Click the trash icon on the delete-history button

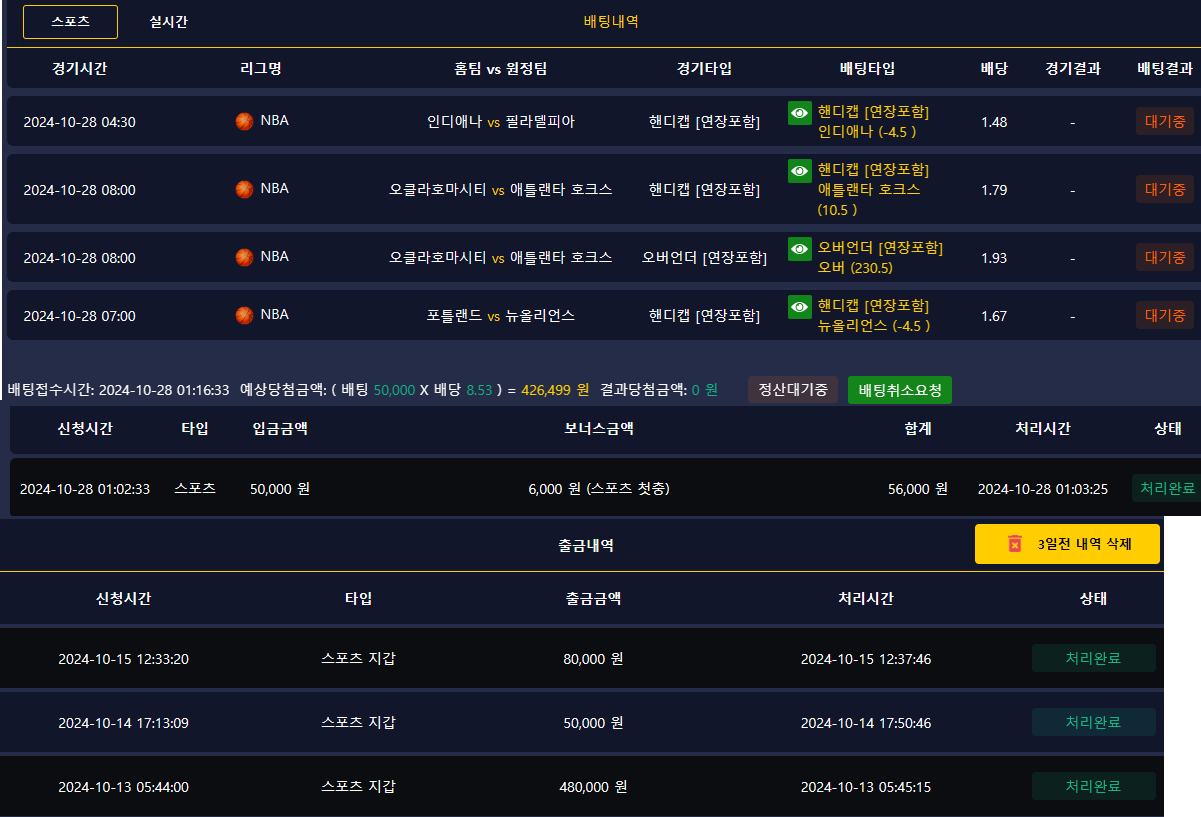1015,544
